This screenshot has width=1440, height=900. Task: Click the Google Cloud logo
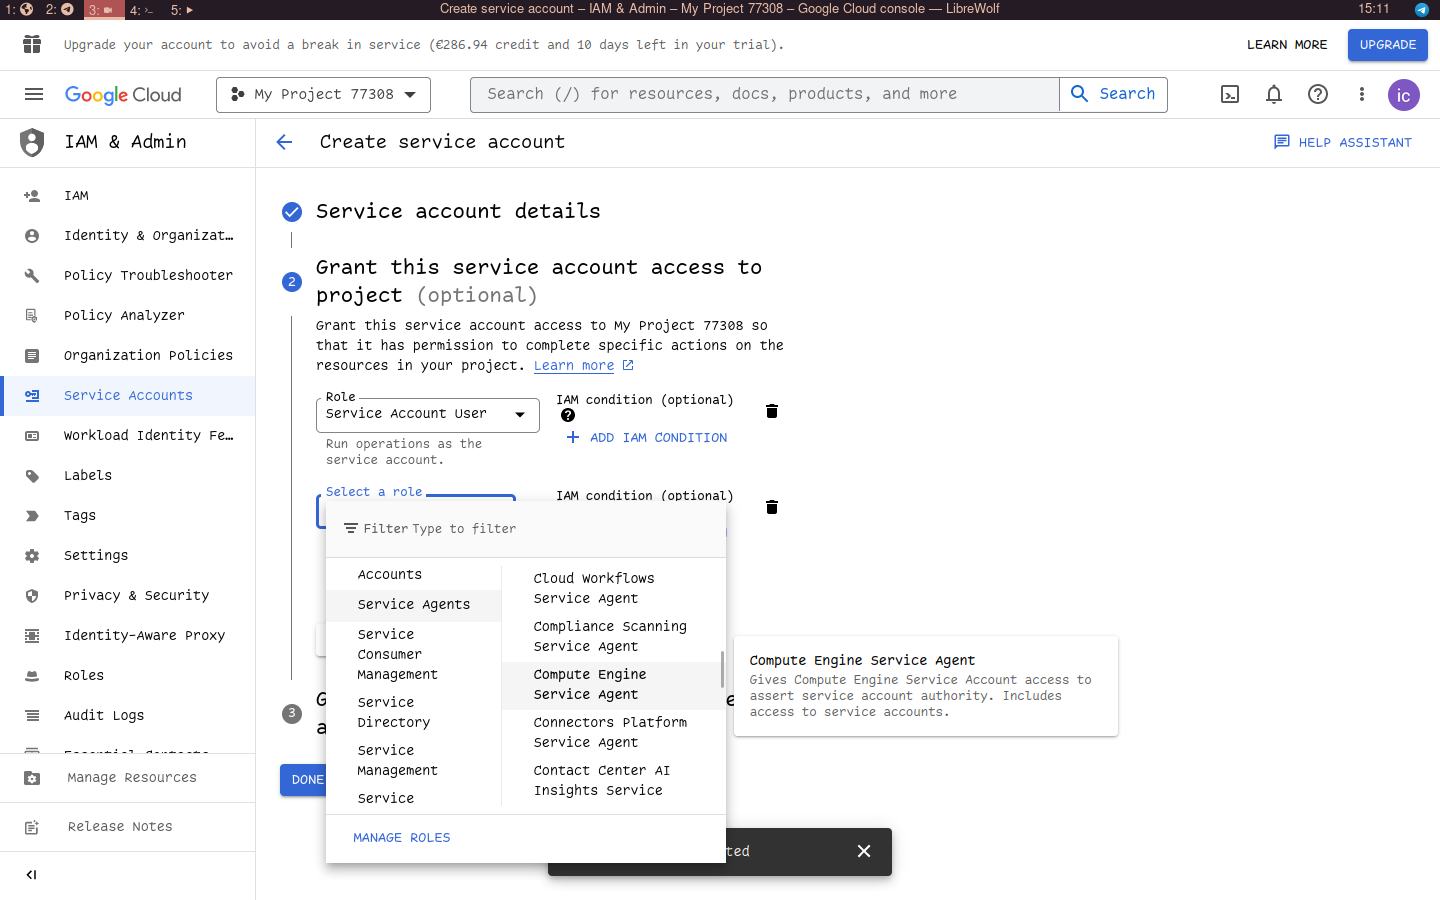tap(123, 94)
